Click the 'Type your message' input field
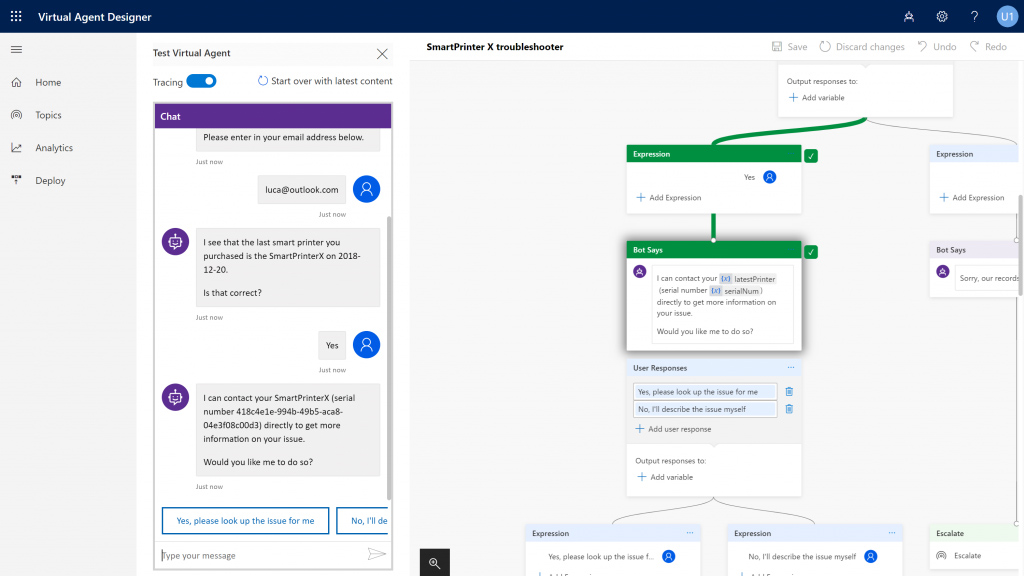The width and height of the screenshot is (1024, 576). [260, 555]
